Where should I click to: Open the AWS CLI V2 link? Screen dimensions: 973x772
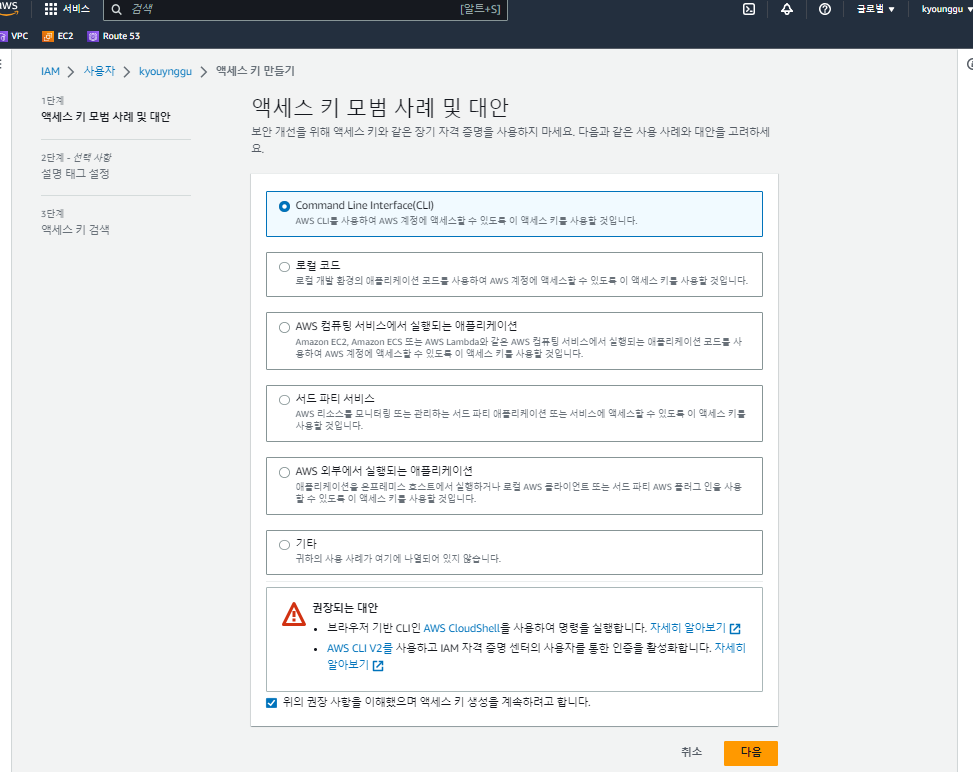coord(360,648)
